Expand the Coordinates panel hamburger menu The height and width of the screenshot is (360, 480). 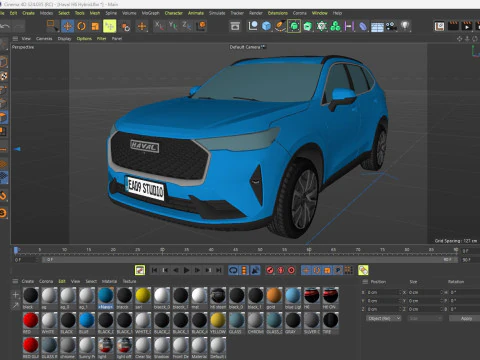(x=365, y=282)
